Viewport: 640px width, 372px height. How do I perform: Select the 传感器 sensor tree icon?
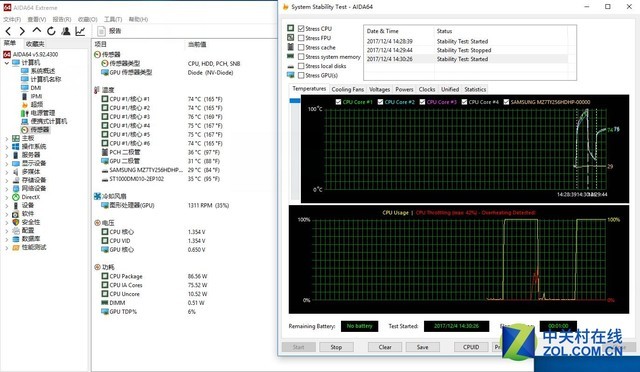[24, 130]
